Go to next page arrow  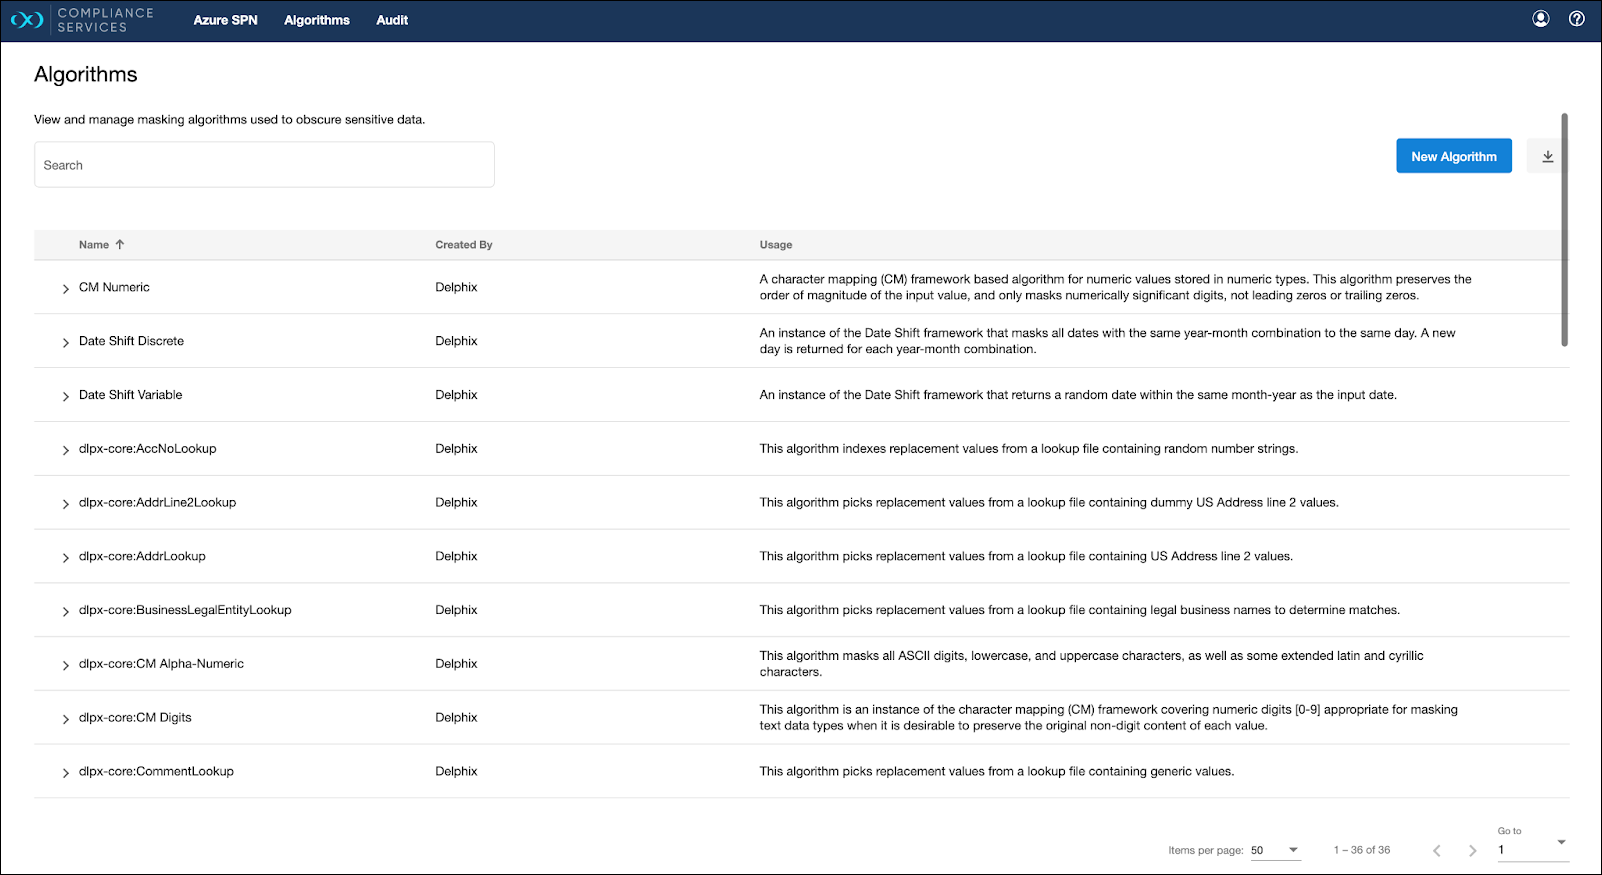pyautogui.click(x=1472, y=850)
